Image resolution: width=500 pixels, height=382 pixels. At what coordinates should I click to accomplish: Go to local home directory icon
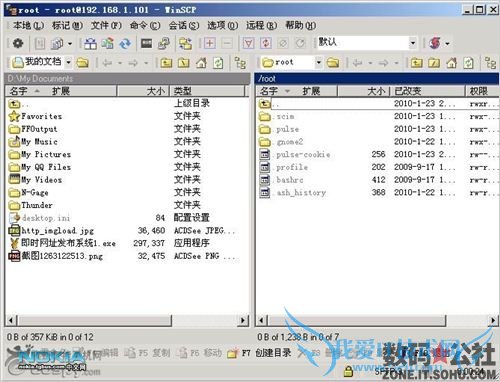201,62
